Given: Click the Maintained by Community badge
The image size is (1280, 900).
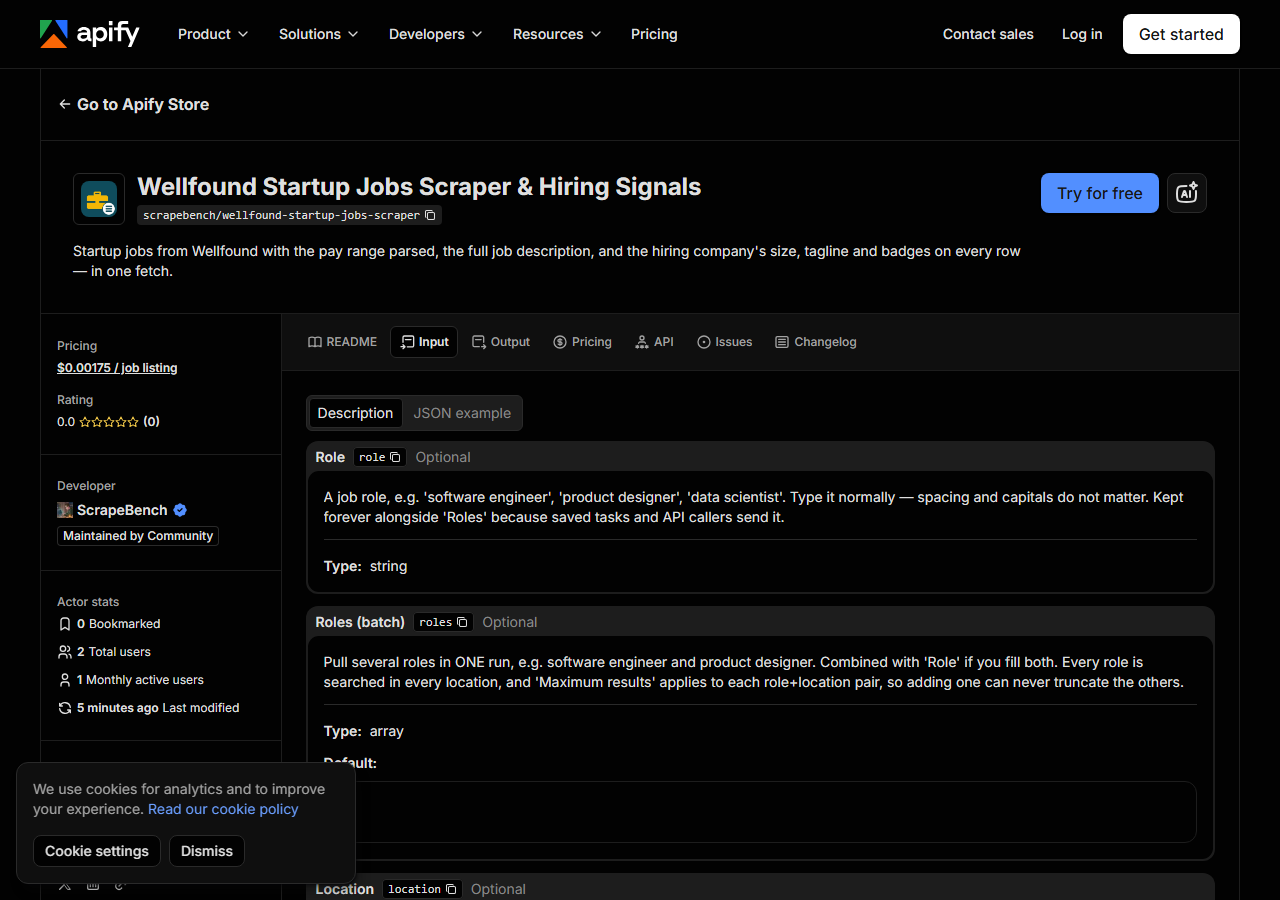Looking at the screenshot, I should 138,536.
